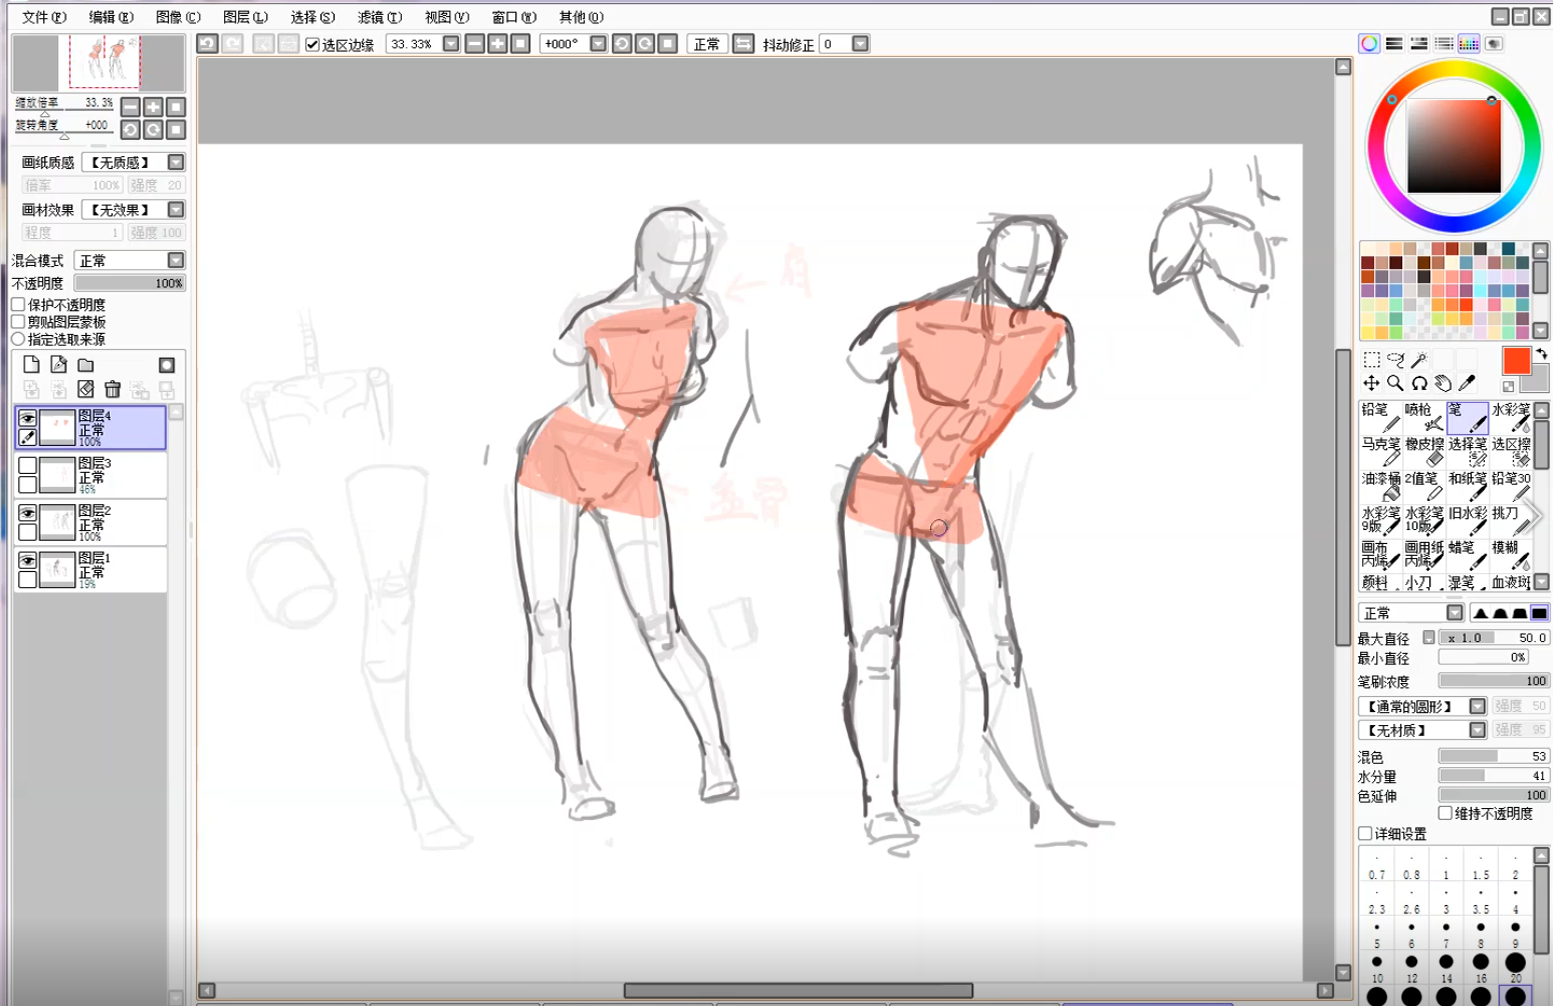Open 画纸质感 dropdown
The width and height of the screenshot is (1553, 1006).
coord(134,162)
